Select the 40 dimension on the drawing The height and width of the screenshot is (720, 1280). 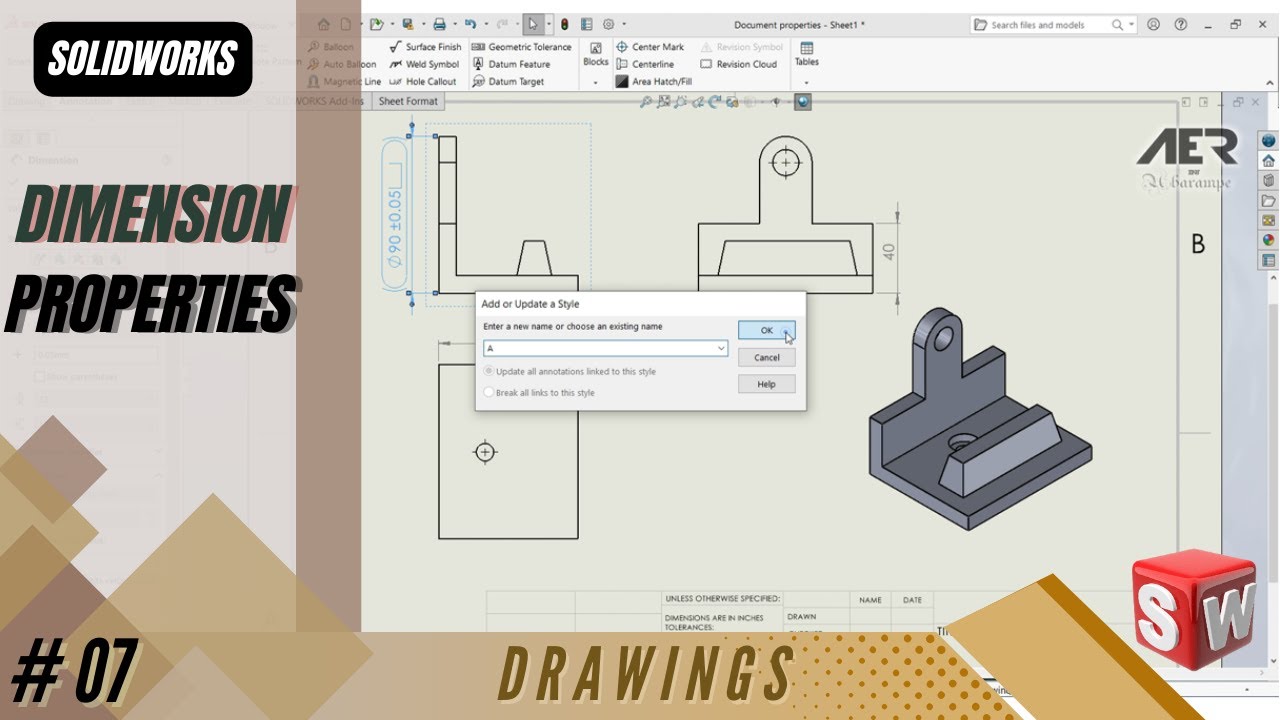[889, 251]
